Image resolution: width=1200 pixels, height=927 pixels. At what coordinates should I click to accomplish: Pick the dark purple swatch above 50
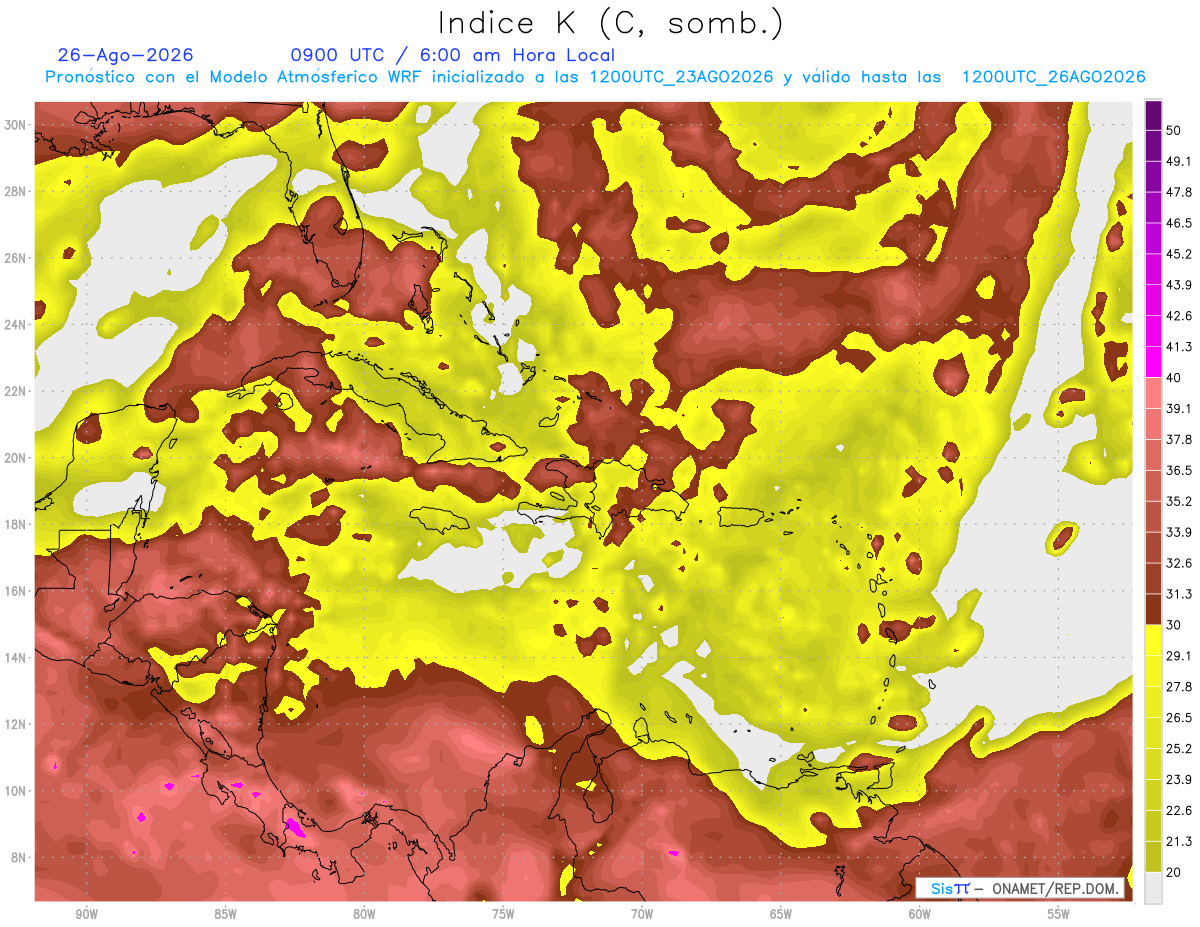click(x=1153, y=115)
